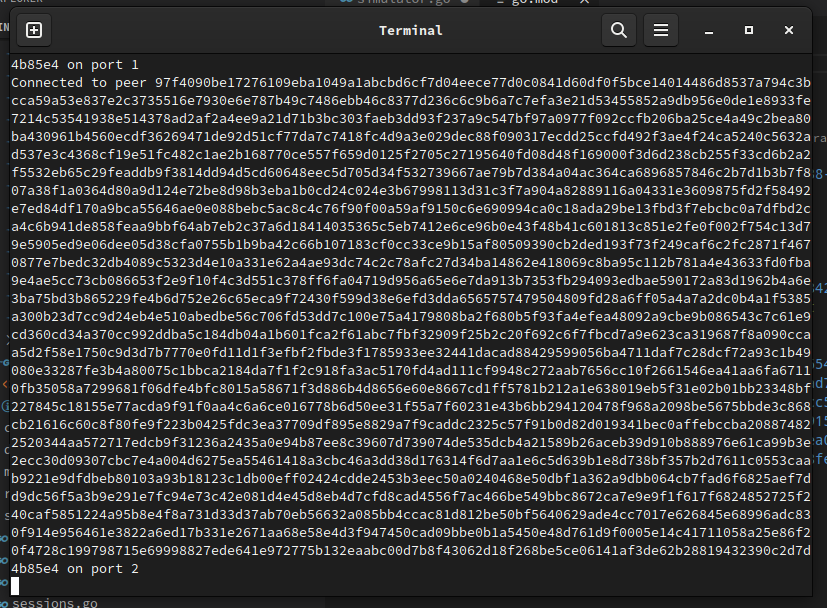Click the hex line starting with '227845c18155'

(411, 407)
